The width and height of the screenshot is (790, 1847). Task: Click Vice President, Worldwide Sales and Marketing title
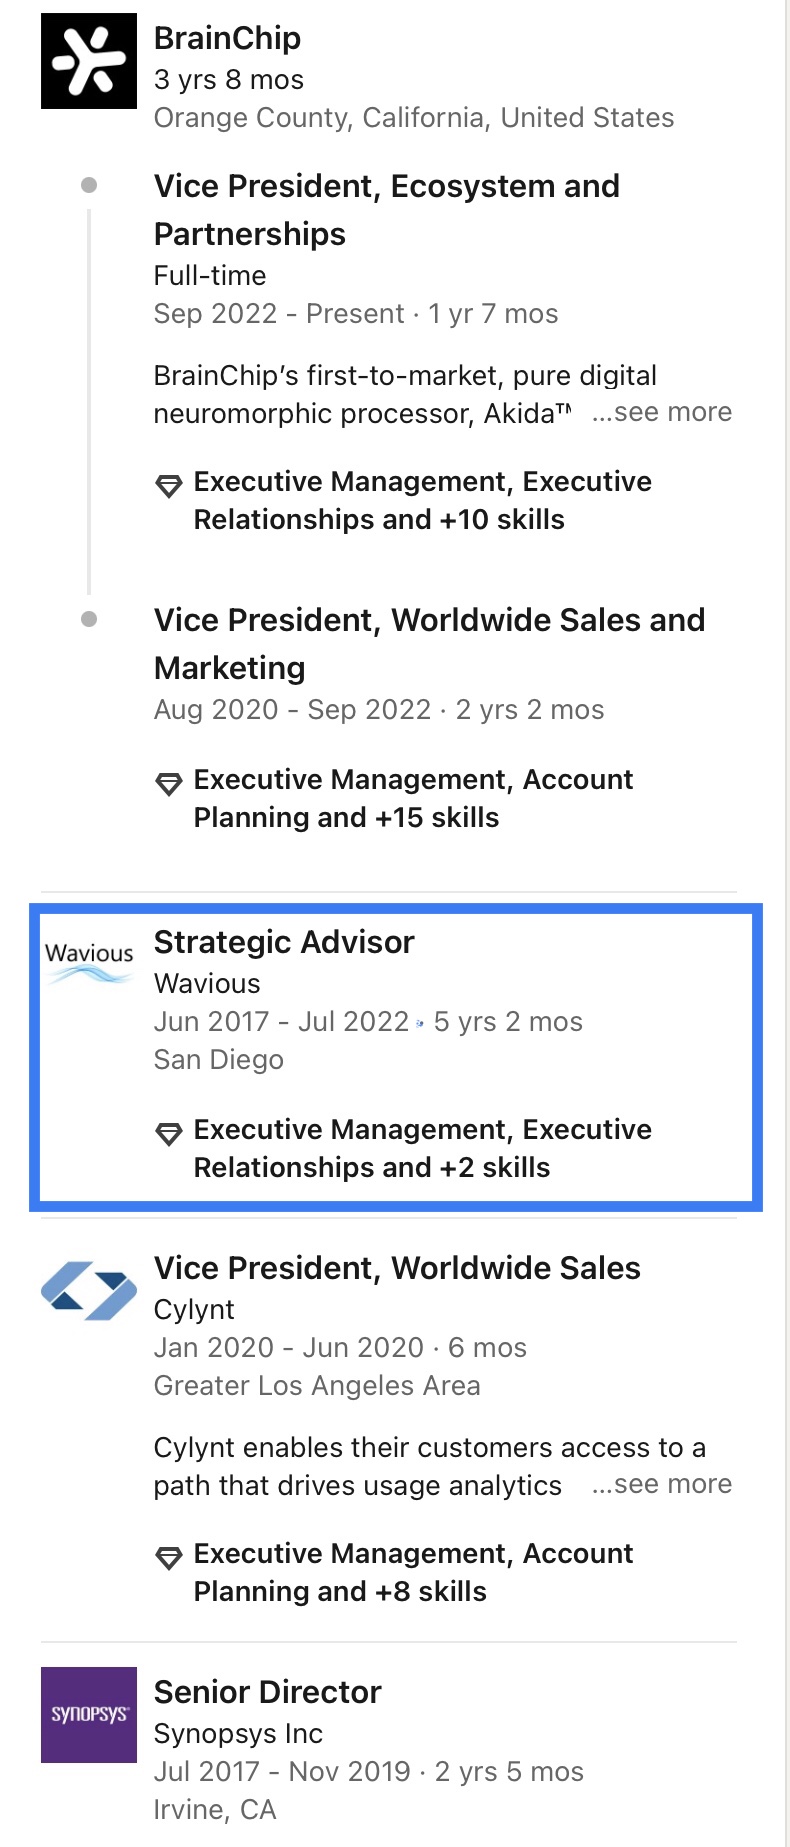pos(429,644)
